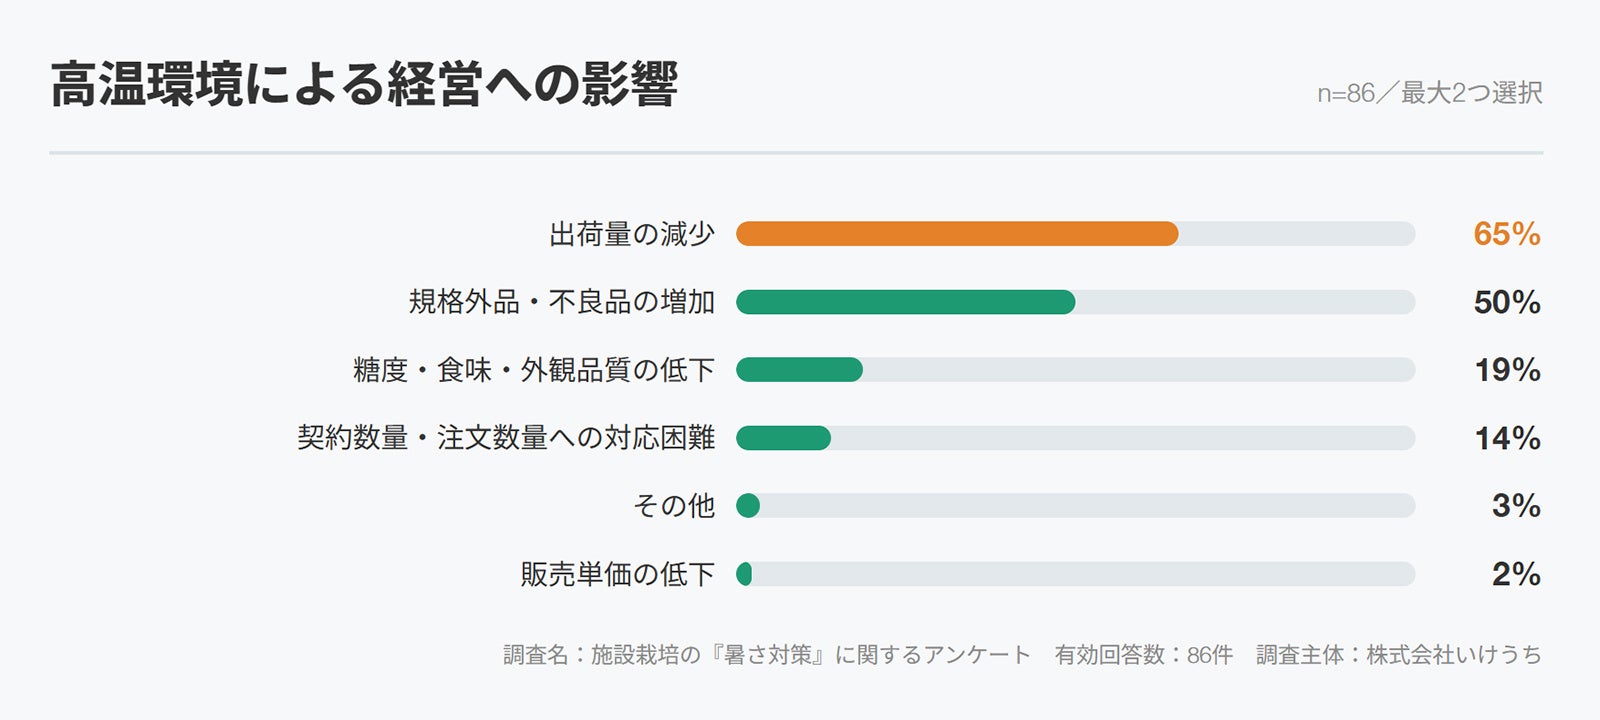Click the 販売単価の低下 small bar
This screenshot has height=720, width=1600.
744,574
